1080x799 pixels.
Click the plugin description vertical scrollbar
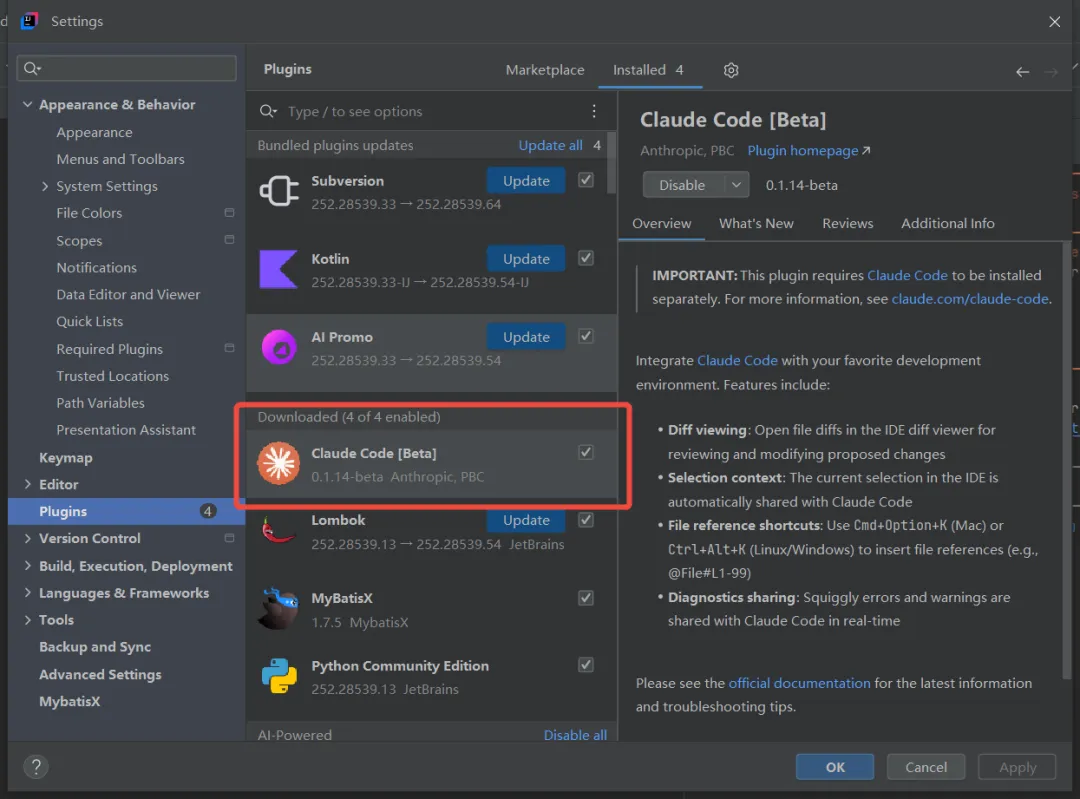point(1067,460)
